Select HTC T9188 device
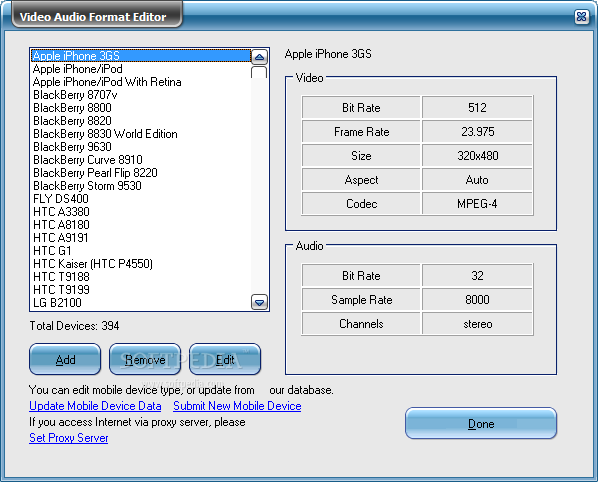The image size is (598, 482). coord(141,276)
